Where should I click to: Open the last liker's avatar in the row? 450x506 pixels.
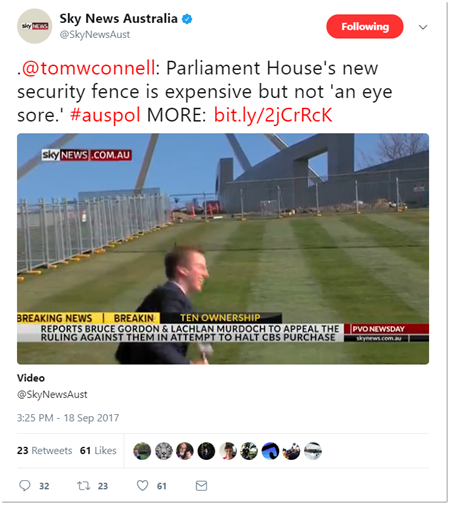point(313,451)
